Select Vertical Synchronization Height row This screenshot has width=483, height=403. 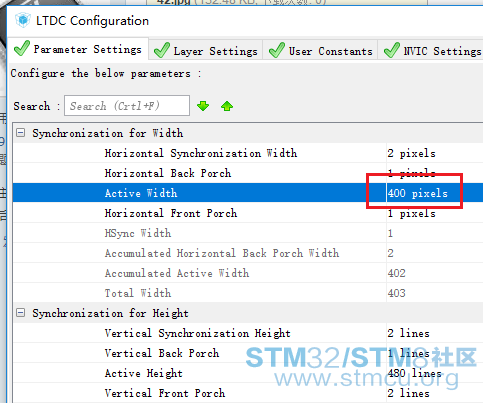(248, 333)
